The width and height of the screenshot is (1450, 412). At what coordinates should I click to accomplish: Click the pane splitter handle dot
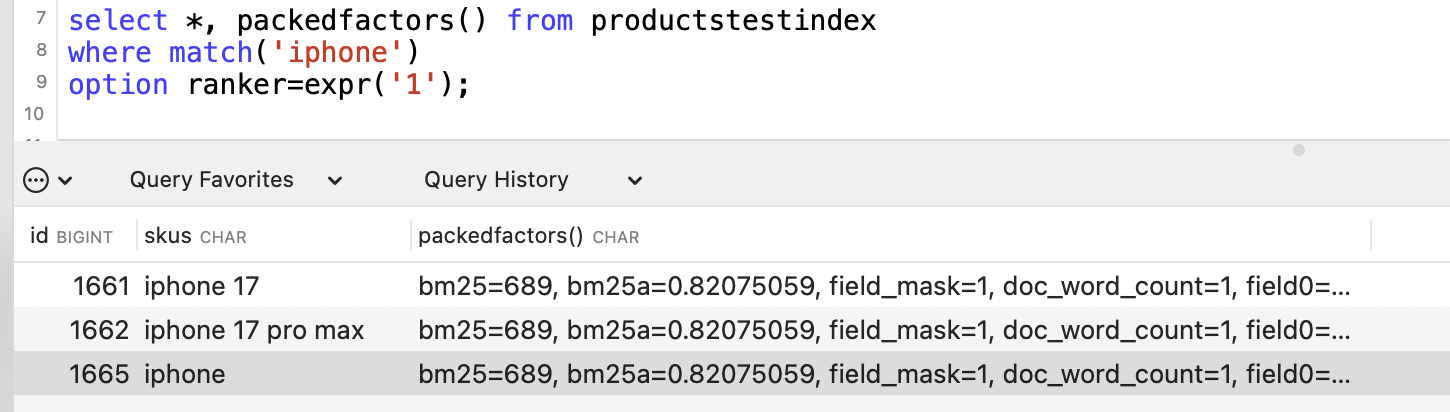click(1299, 150)
